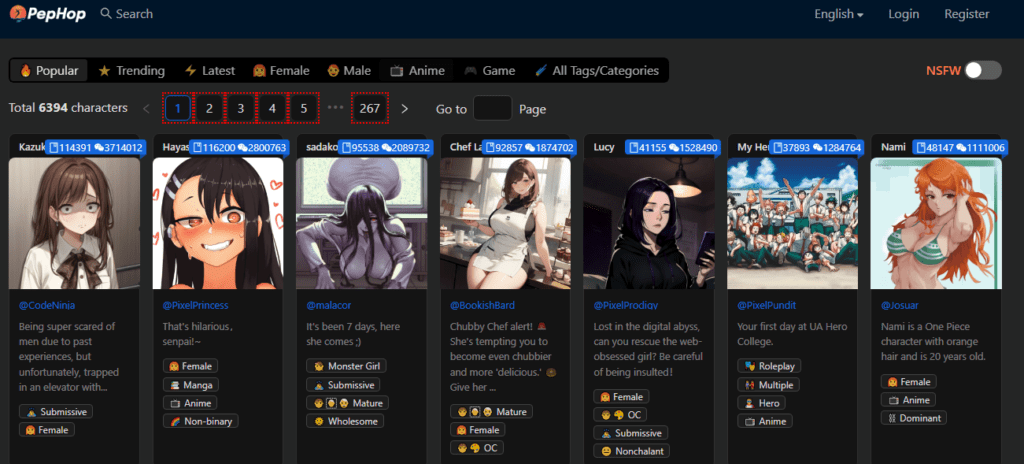Click the 95538 2089732 stats badge
This screenshot has width=1024, height=464.
(x=386, y=148)
